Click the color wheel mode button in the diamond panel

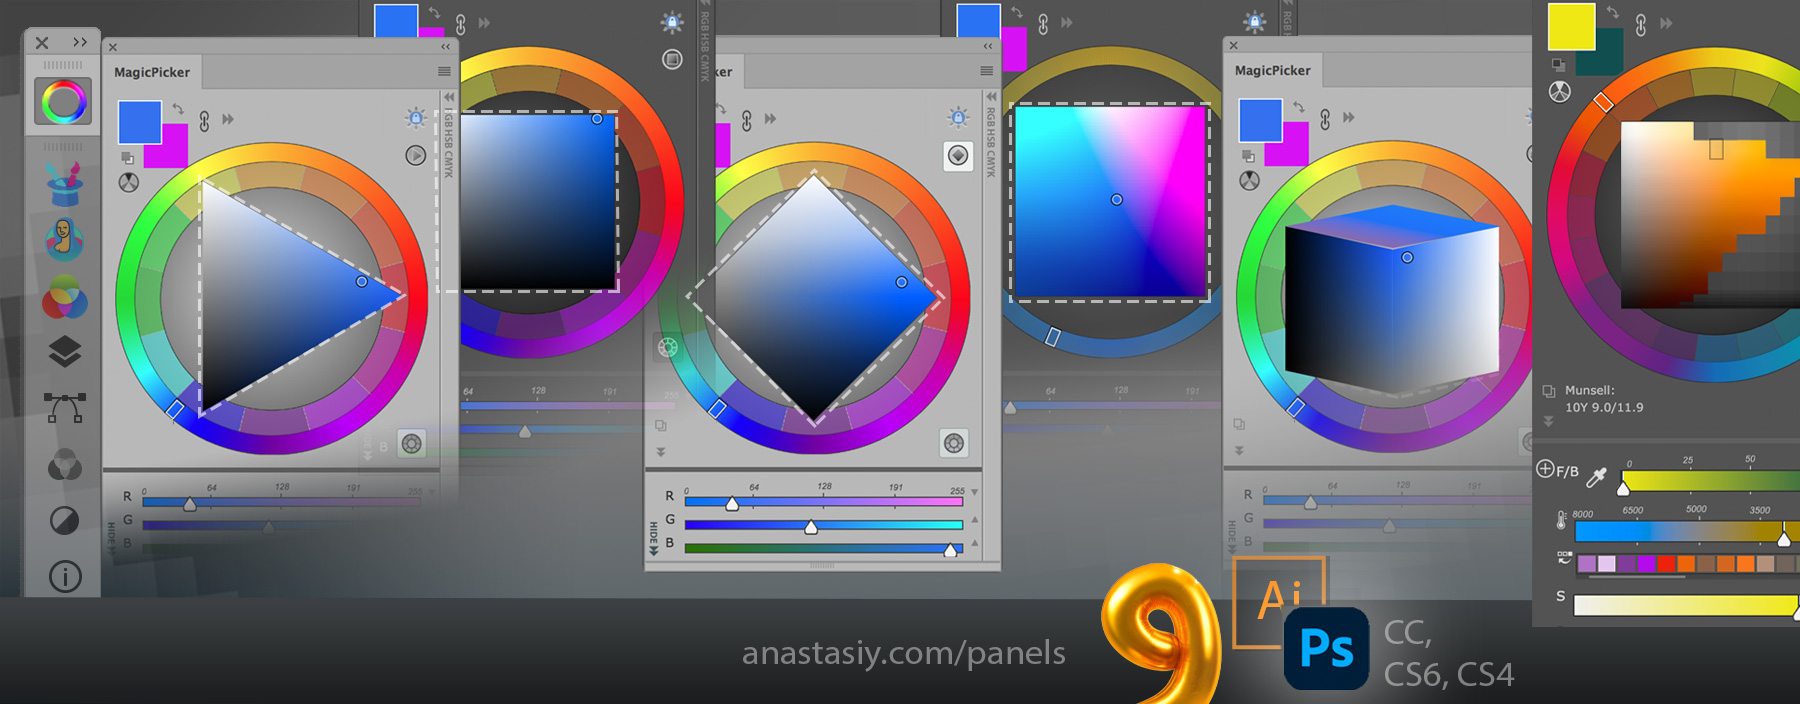pos(954,443)
